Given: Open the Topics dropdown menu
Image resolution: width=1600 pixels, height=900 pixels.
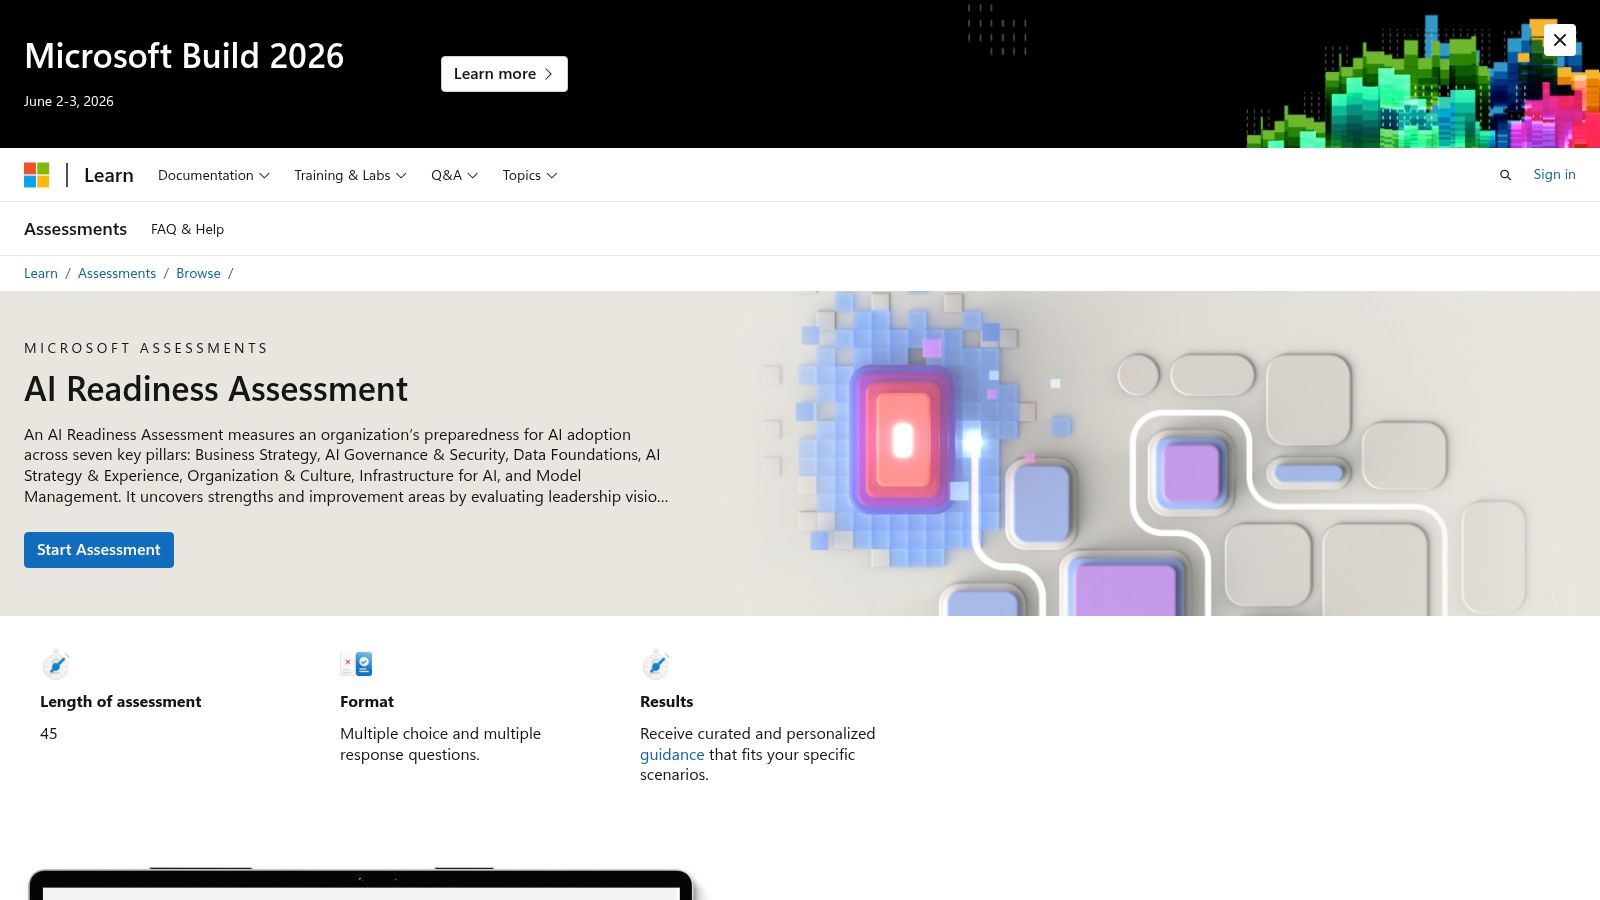Looking at the screenshot, I should click(530, 175).
